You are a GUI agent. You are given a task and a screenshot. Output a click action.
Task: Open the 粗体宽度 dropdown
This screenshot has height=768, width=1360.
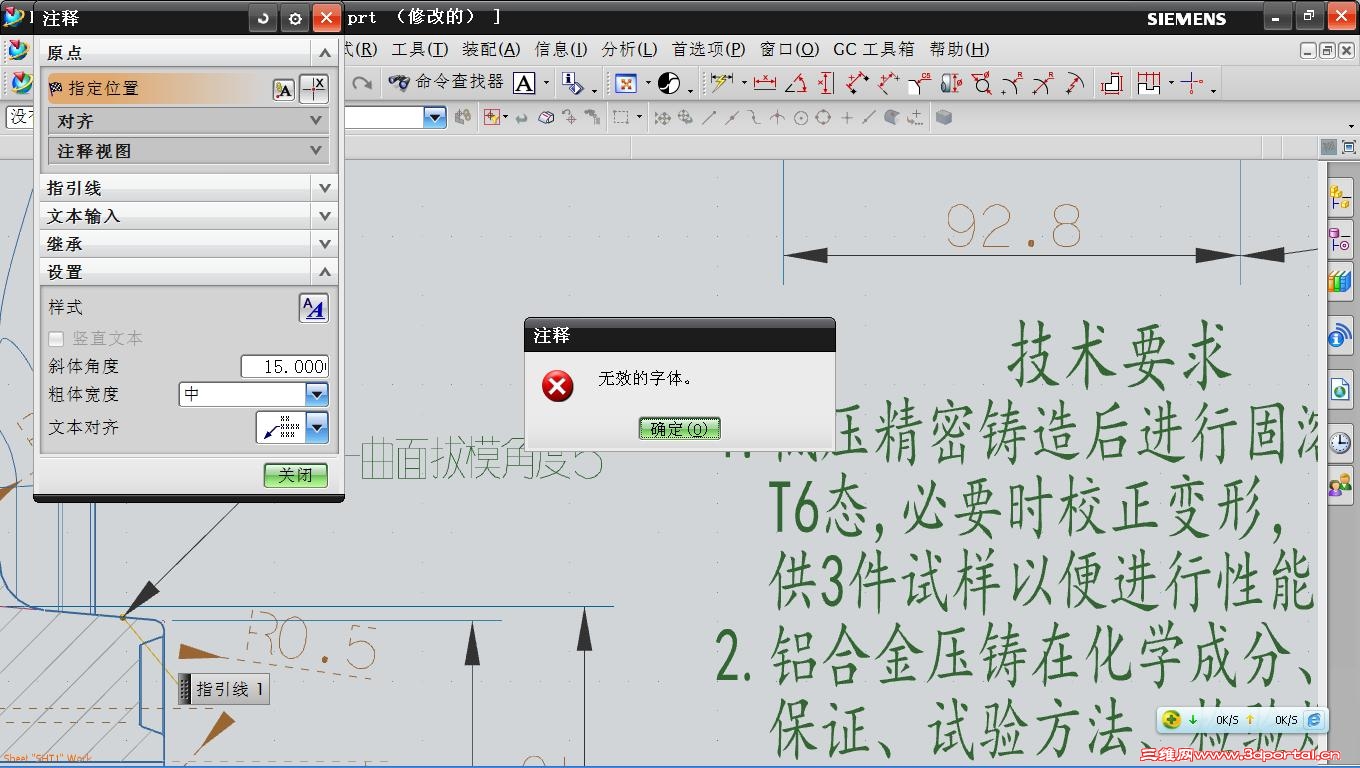(316, 394)
